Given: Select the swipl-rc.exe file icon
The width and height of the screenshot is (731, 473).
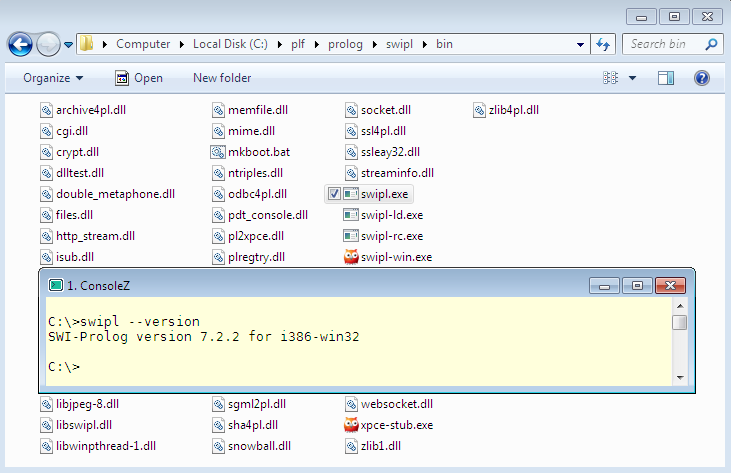Looking at the screenshot, I should click(351, 236).
